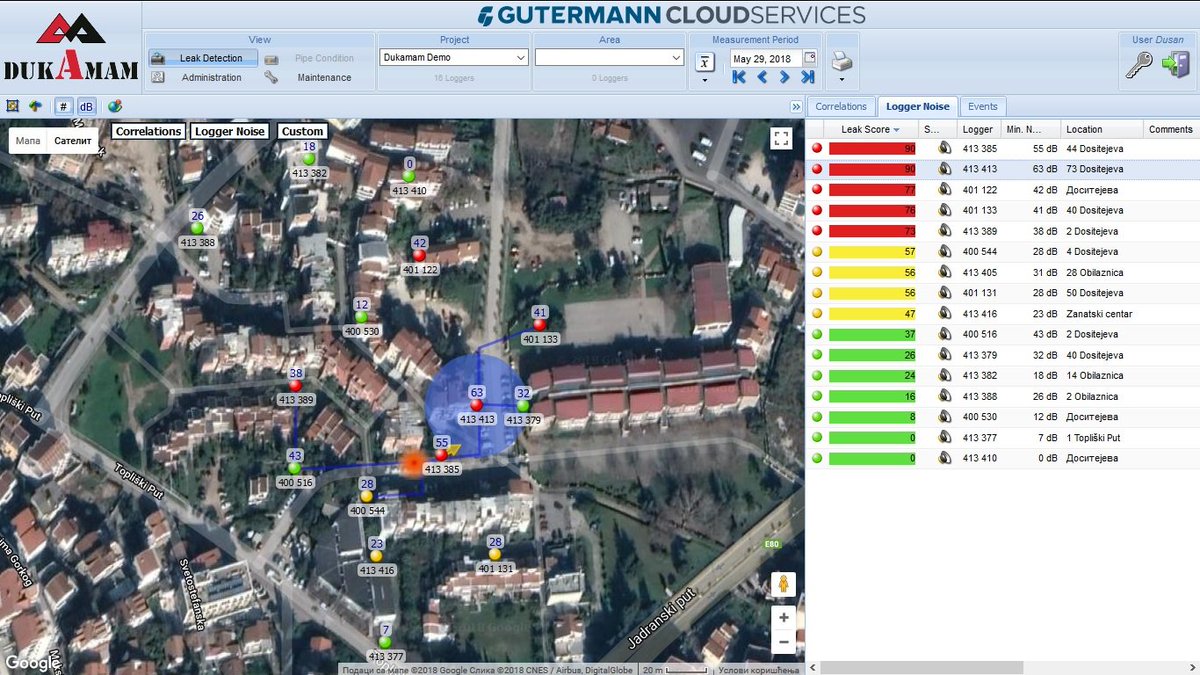Click the status dot for logger 413 389 row
Screen dimensions: 1200x675
tap(817, 231)
